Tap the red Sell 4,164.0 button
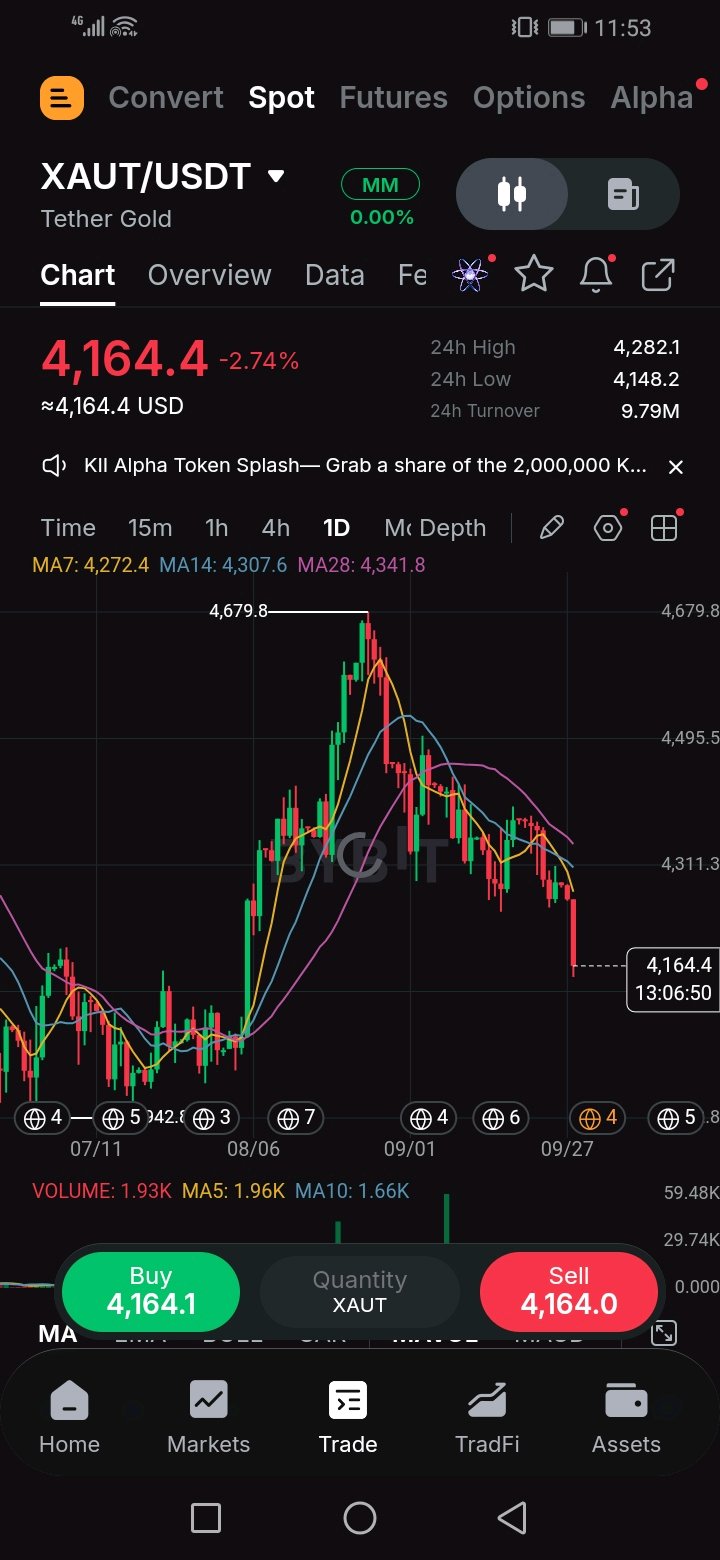Image resolution: width=720 pixels, height=1560 pixels. pos(569,1291)
